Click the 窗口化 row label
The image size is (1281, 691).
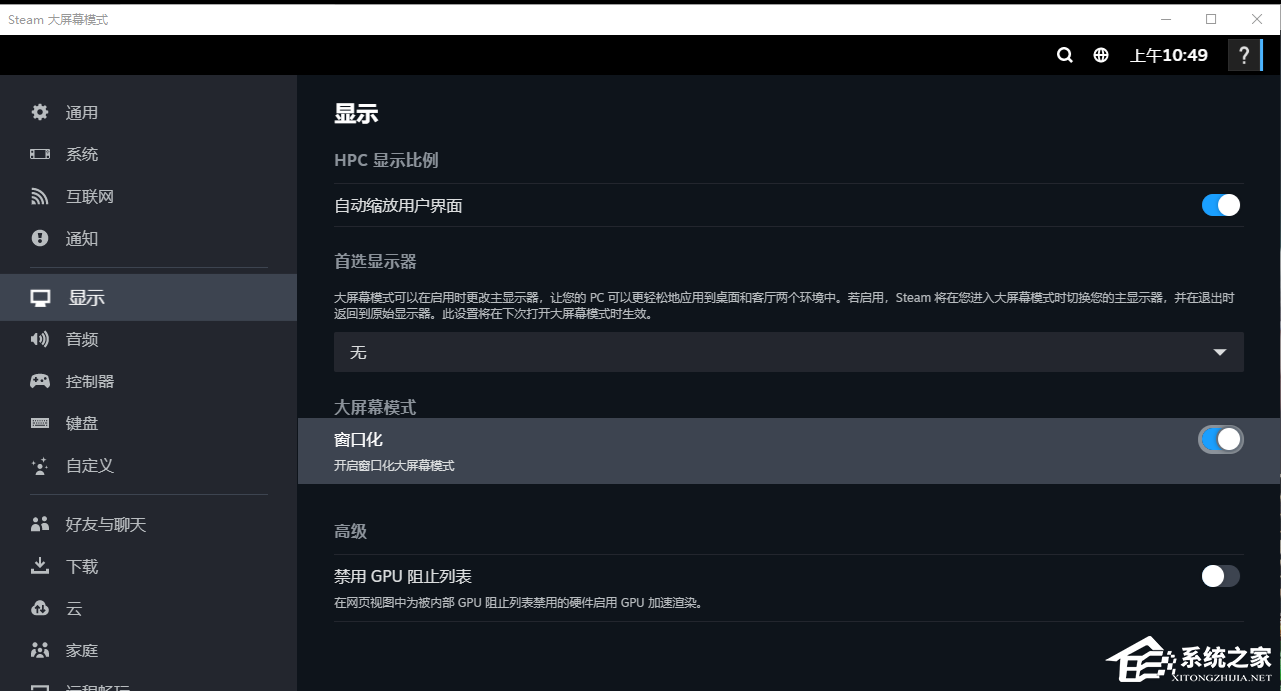coord(358,439)
